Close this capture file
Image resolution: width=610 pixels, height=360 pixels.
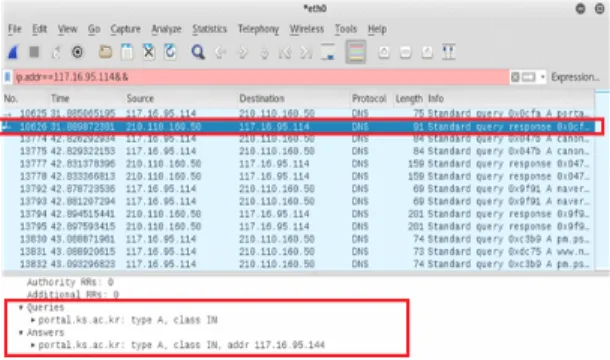[149, 52]
